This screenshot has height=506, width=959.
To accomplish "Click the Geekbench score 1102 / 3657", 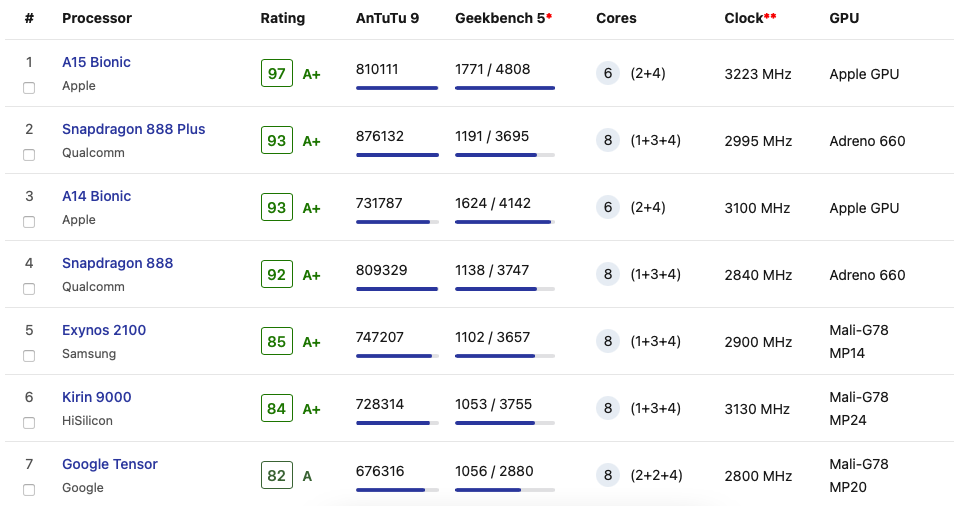I will [x=492, y=337].
